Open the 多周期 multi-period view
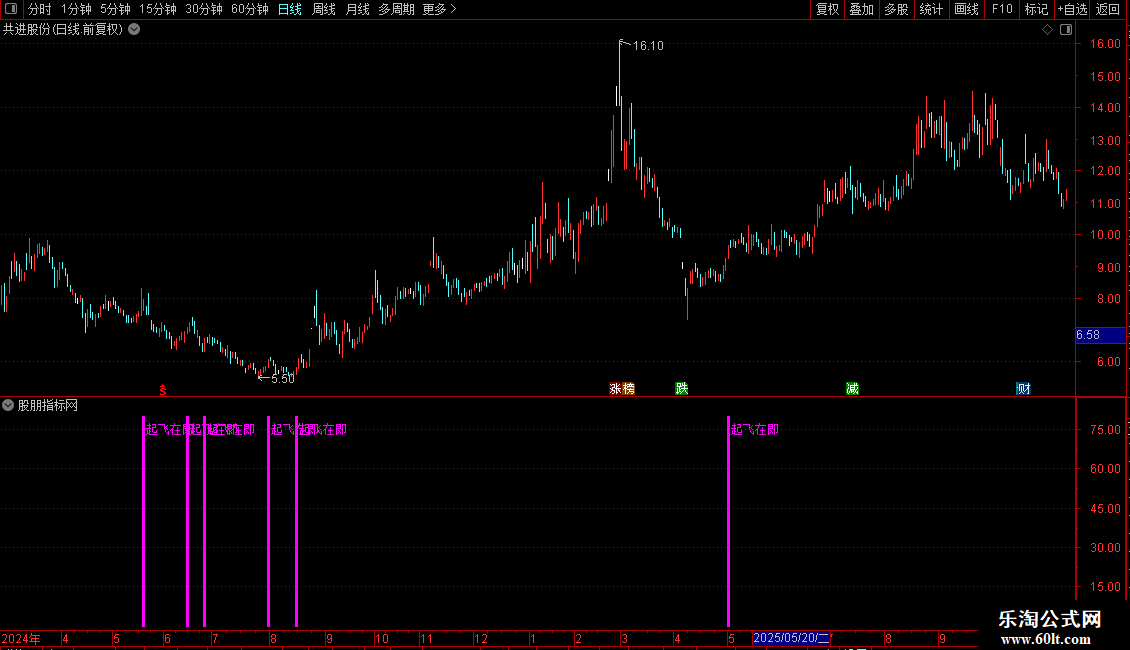 [396, 9]
